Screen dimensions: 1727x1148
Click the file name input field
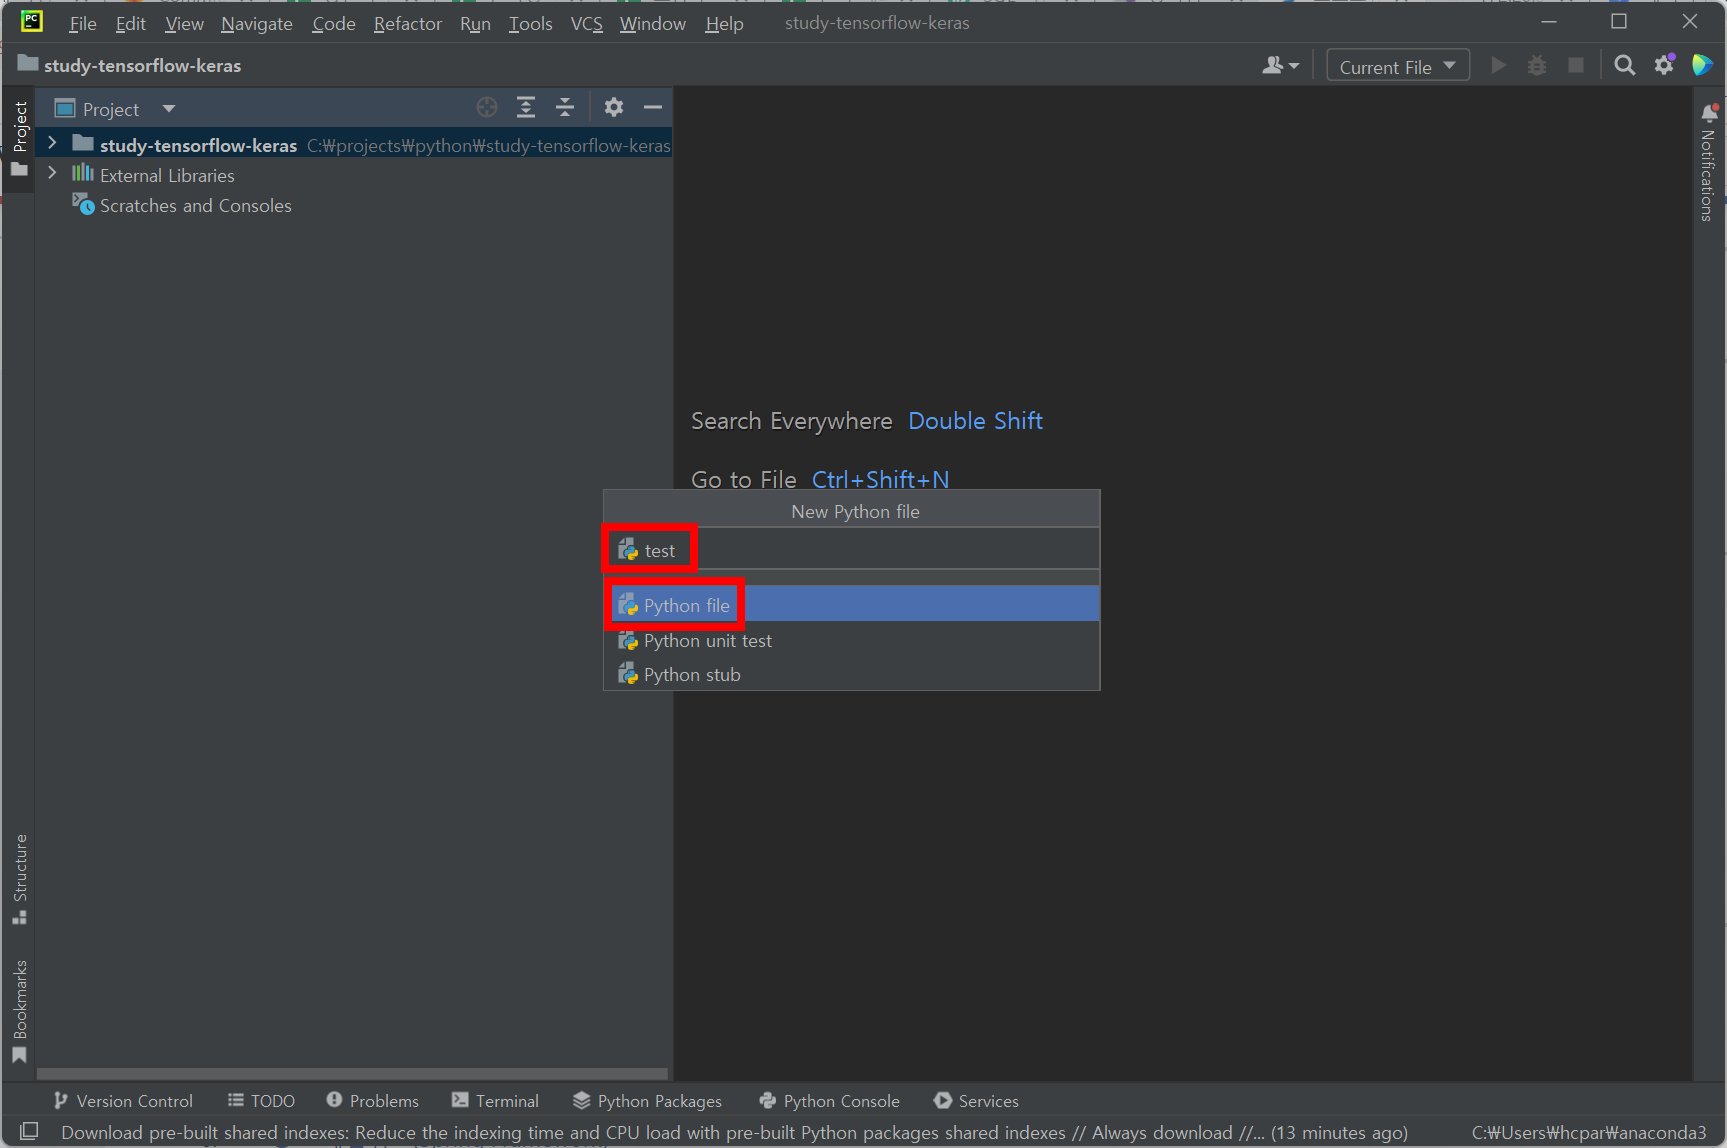point(851,549)
